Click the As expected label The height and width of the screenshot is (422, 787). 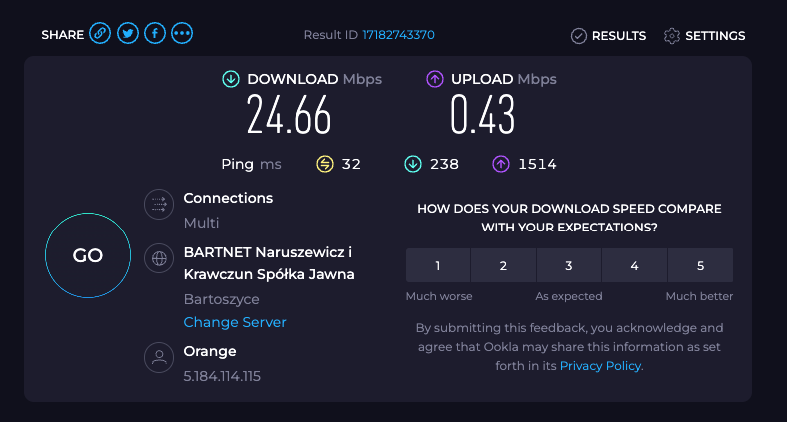(x=569, y=296)
